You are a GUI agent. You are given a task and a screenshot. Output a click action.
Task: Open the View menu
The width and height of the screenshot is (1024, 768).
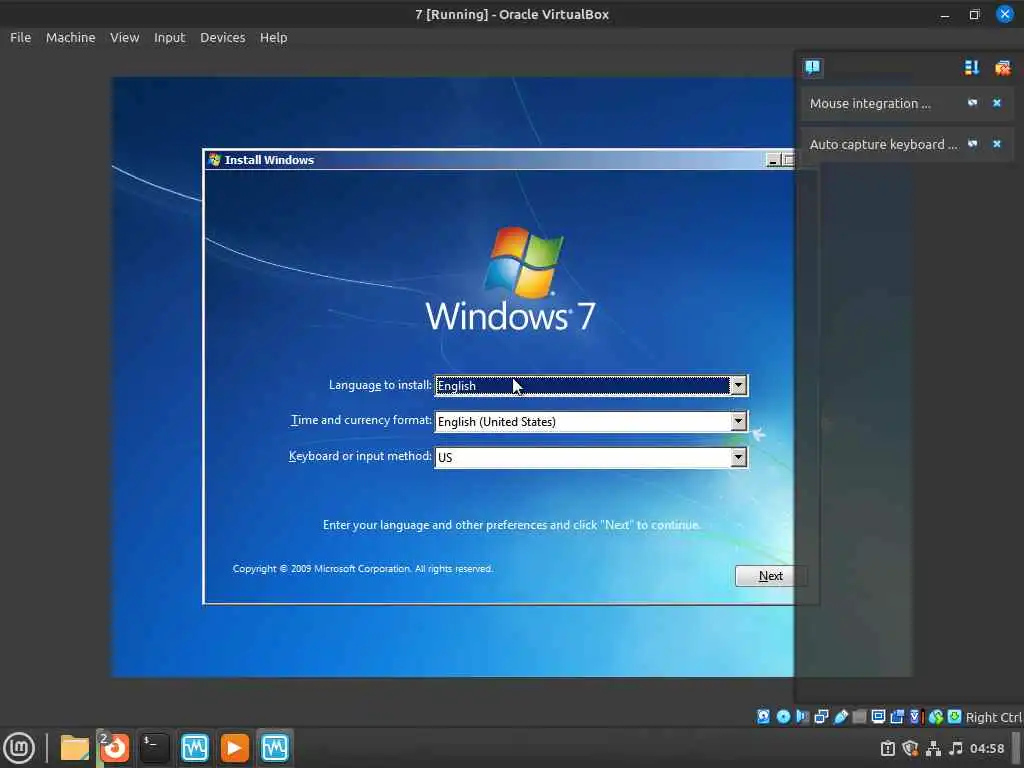pos(124,37)
